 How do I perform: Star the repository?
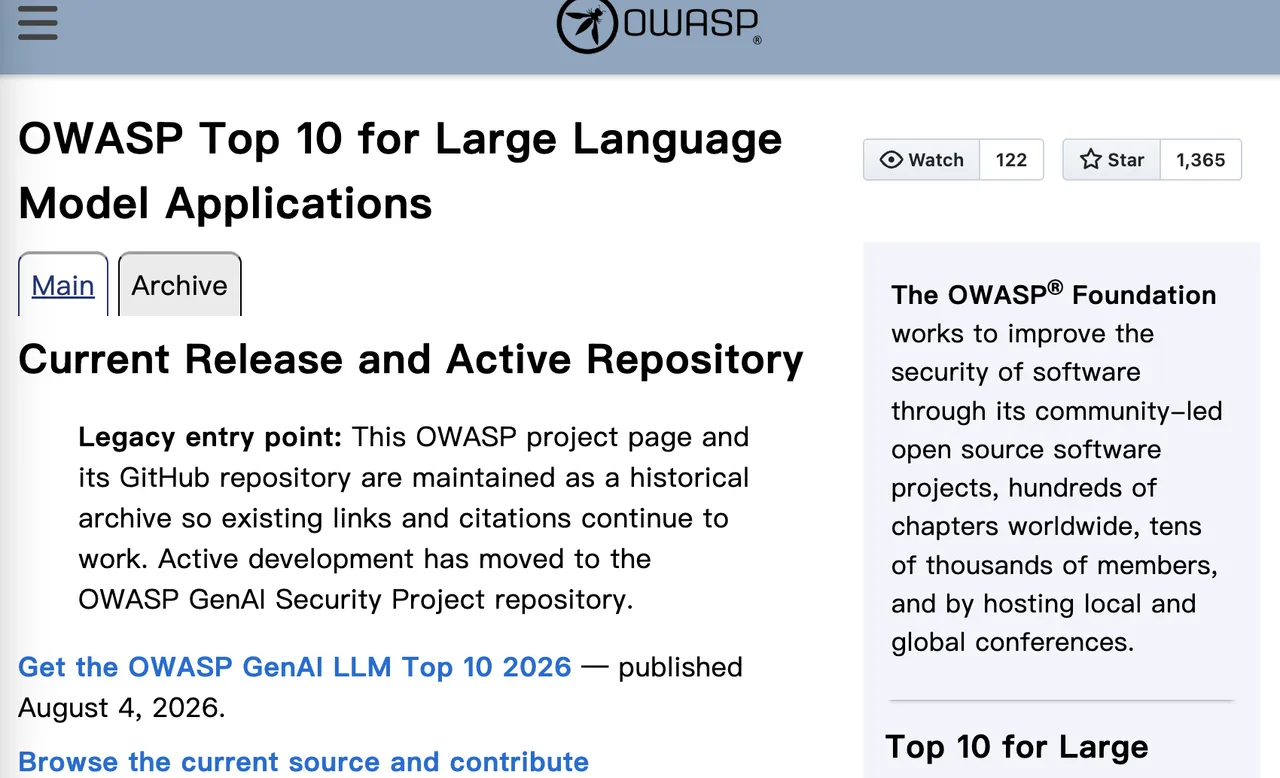tap(1111, 160)
